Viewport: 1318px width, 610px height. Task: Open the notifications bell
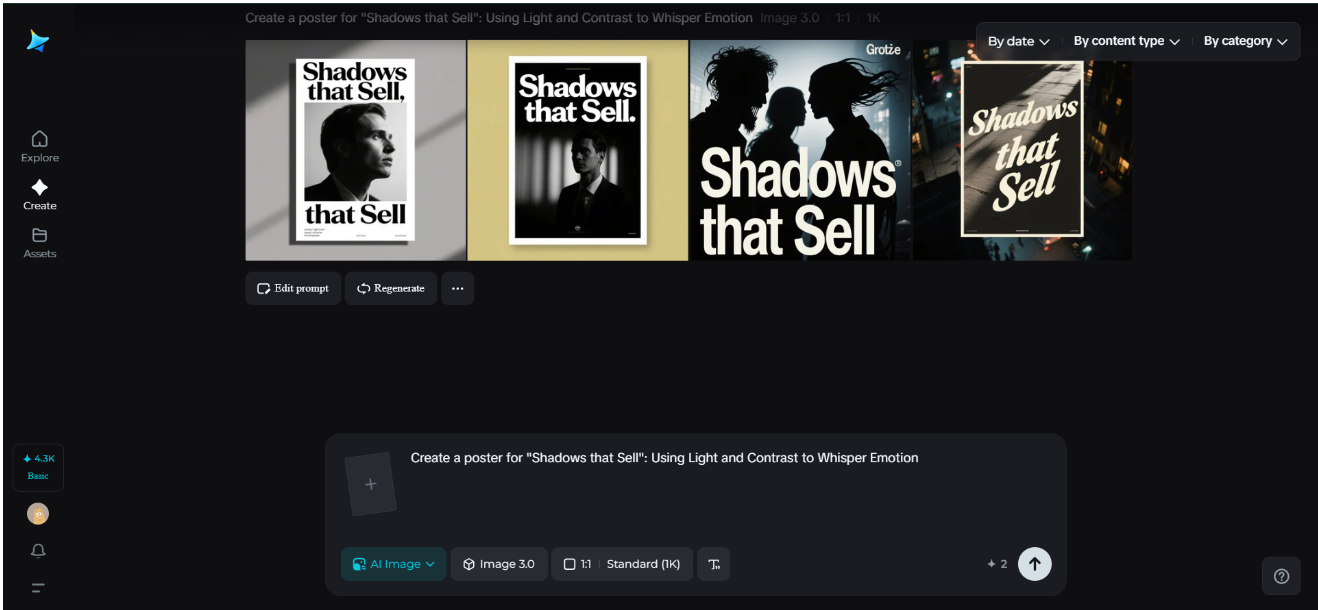(x=38, y=551)
